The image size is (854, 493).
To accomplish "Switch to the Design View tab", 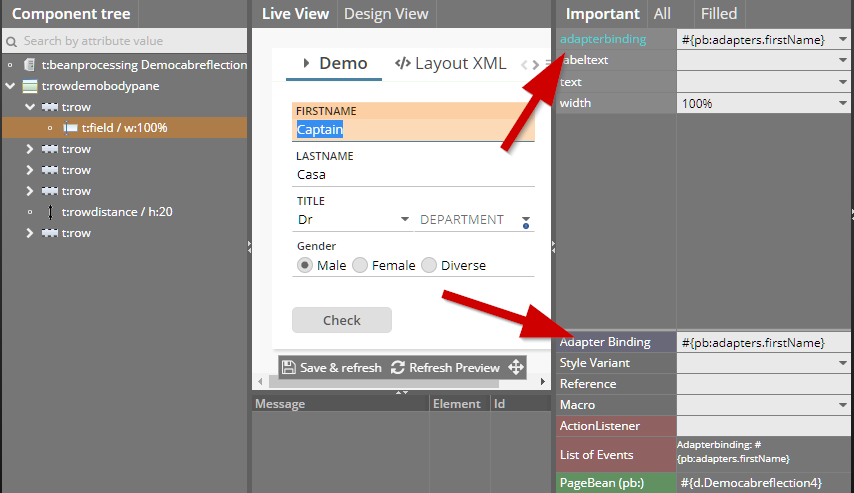I will tap(386, 14).
